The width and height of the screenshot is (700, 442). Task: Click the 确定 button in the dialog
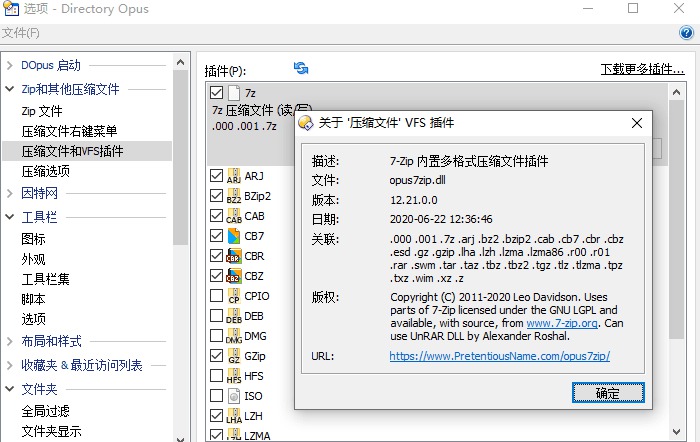608,393
